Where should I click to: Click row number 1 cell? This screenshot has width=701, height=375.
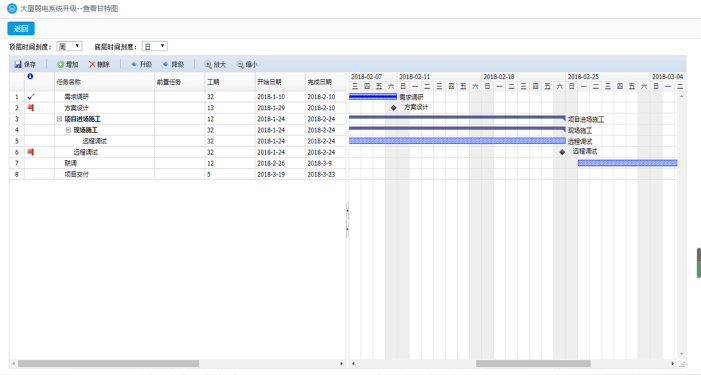[x=17, y=97]
